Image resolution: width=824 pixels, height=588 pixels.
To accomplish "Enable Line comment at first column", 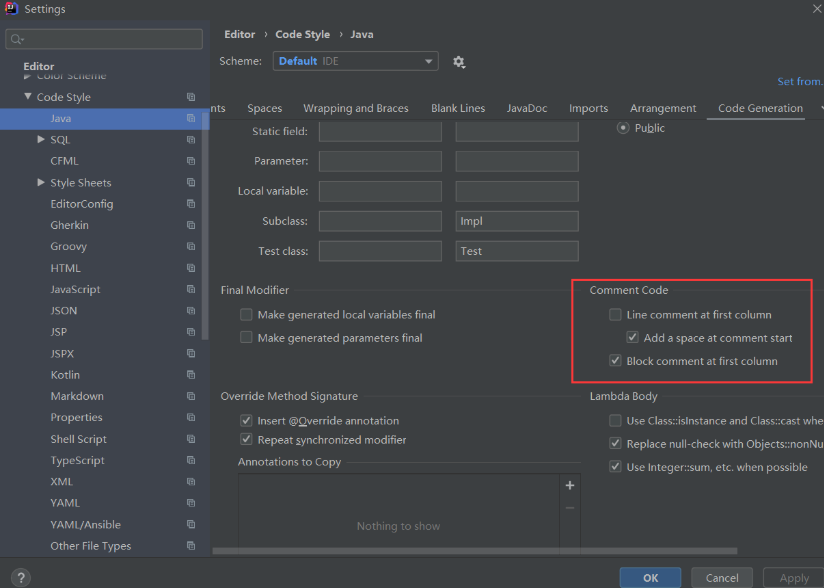I will coord(615,315).
